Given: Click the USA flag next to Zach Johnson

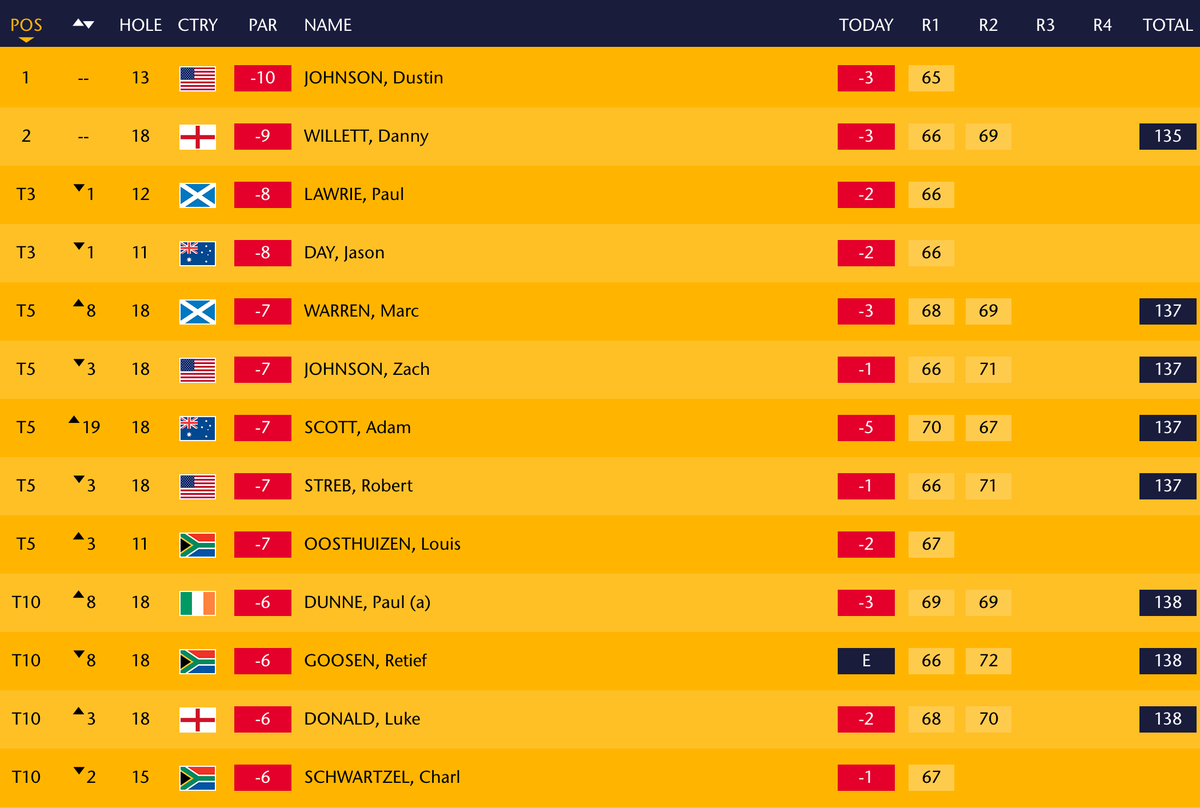Looking at the screenshot, I should 197,369.
